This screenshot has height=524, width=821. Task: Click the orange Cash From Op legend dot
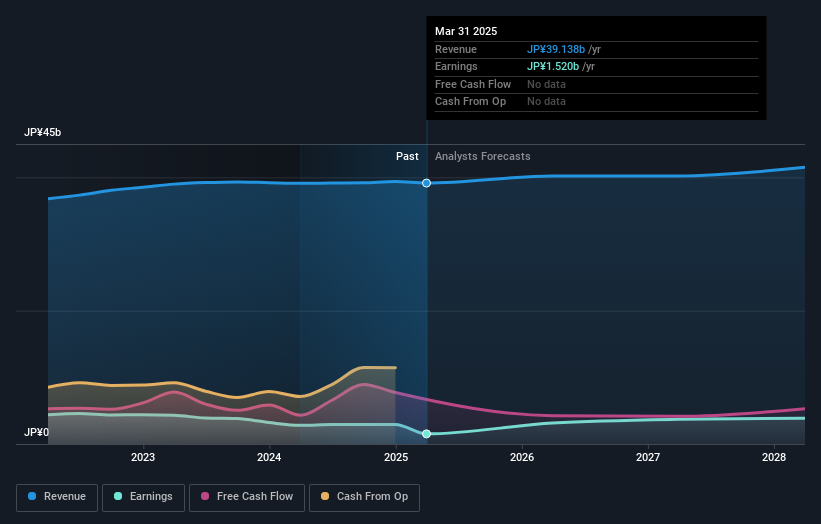click(325, 496)
